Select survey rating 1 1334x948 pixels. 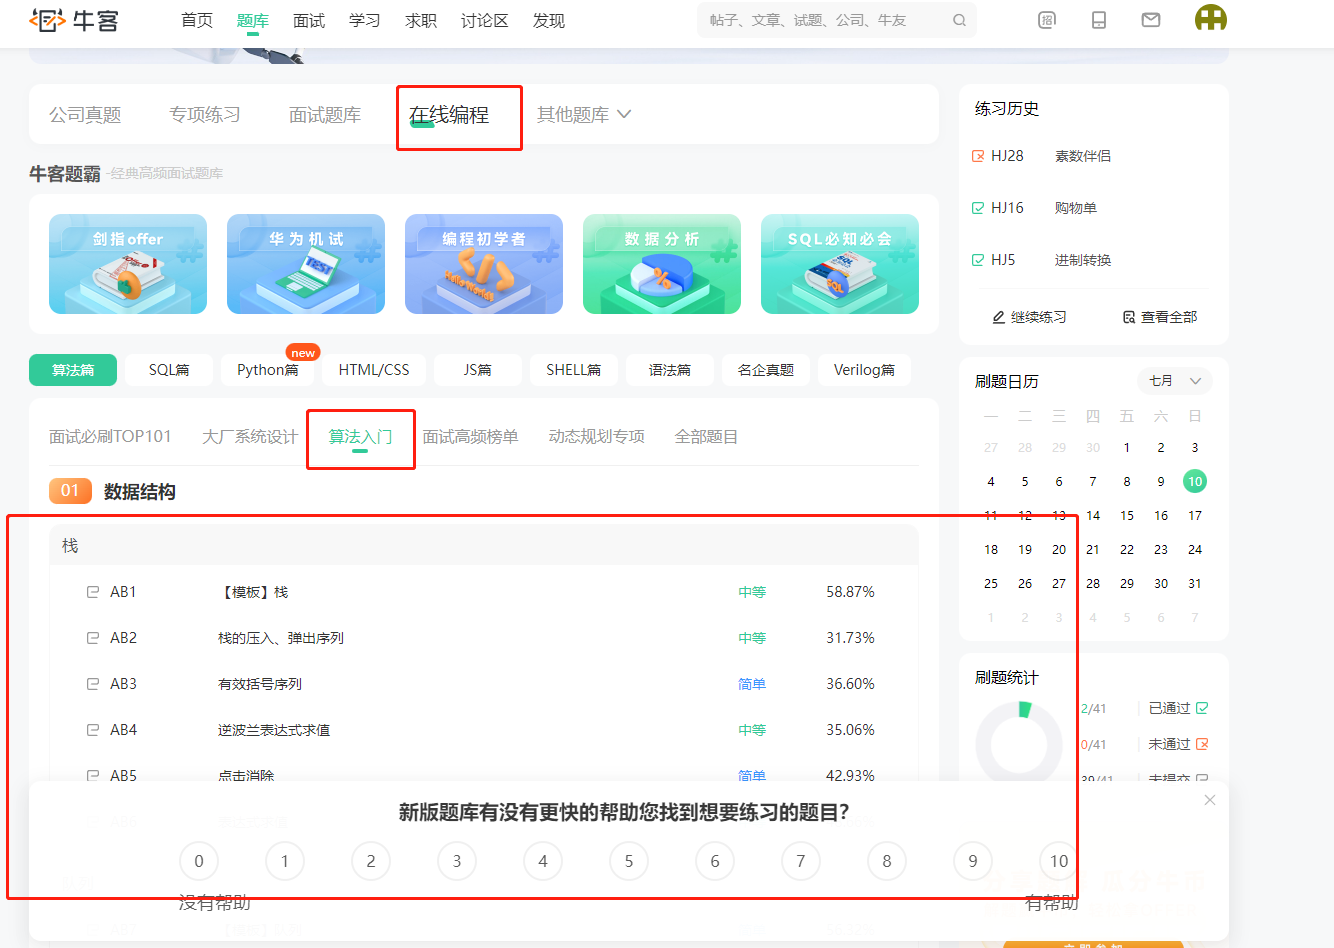point(285,861)
